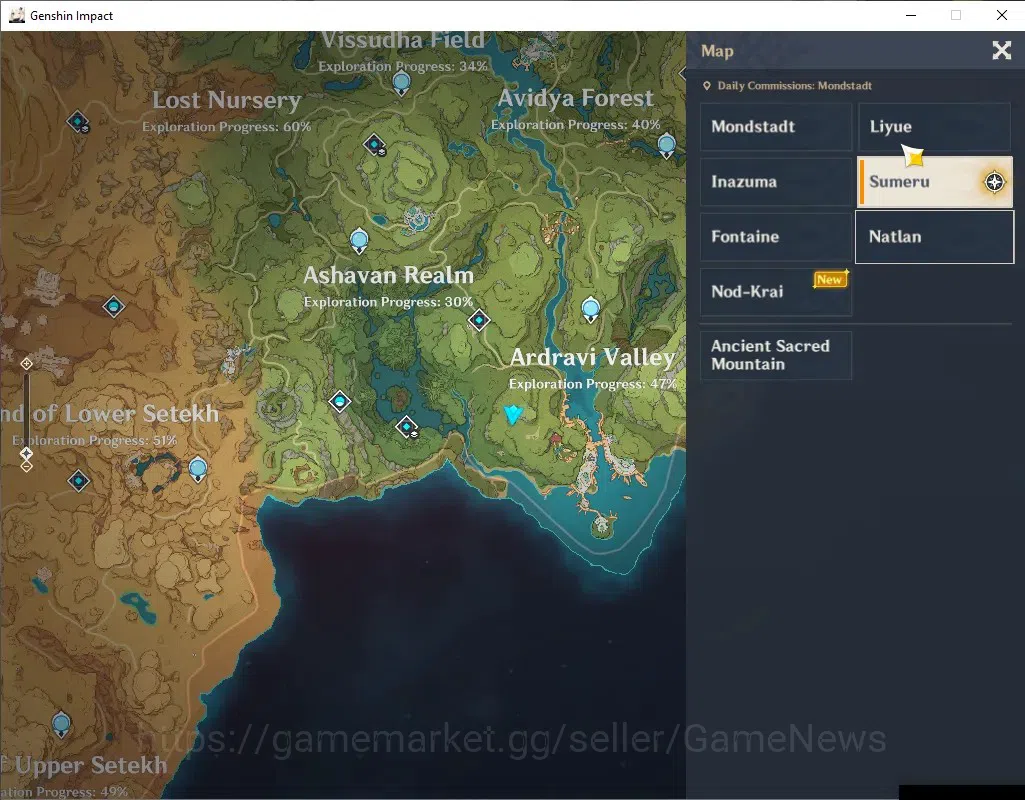Click the teleport waypoint above Ashavan Realm label
Screen dimensions: 1025x800
tap(359, 241)
